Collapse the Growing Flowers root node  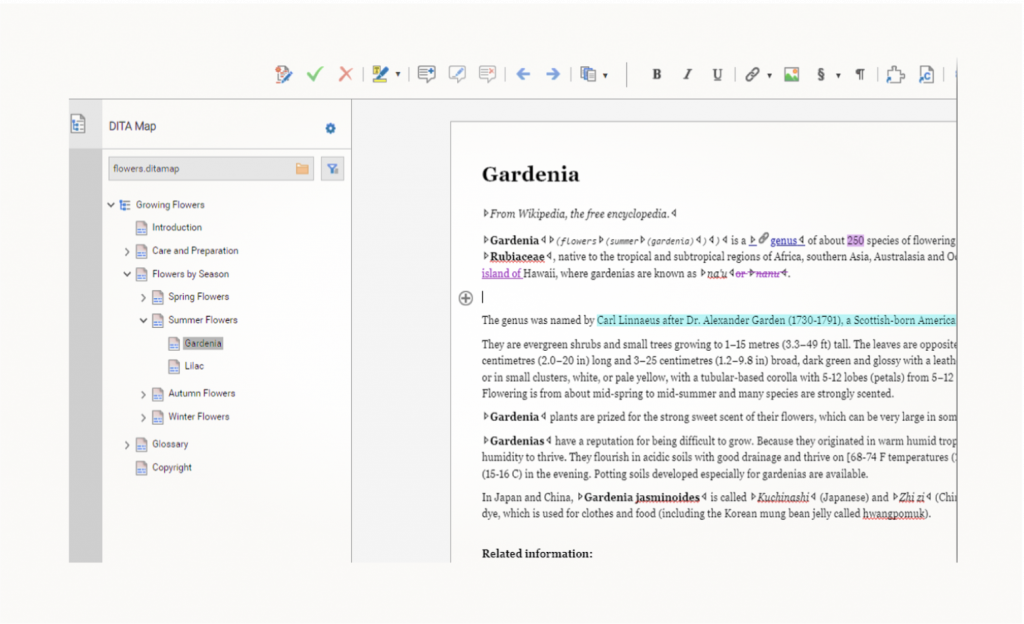[x=111, y=205]
